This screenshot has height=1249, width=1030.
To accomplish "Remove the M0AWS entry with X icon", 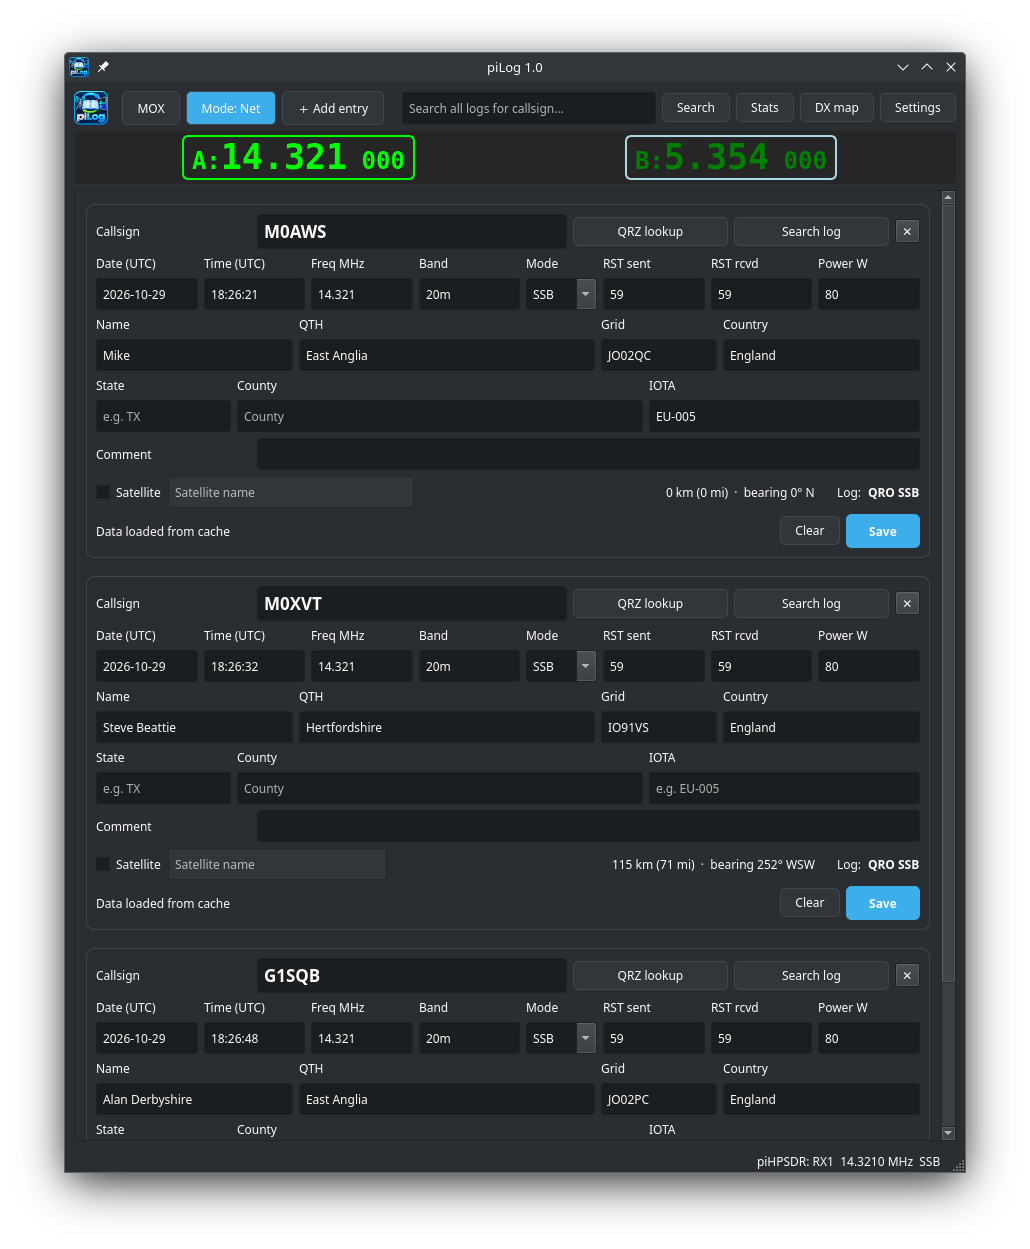I will [x=907, y=231].
